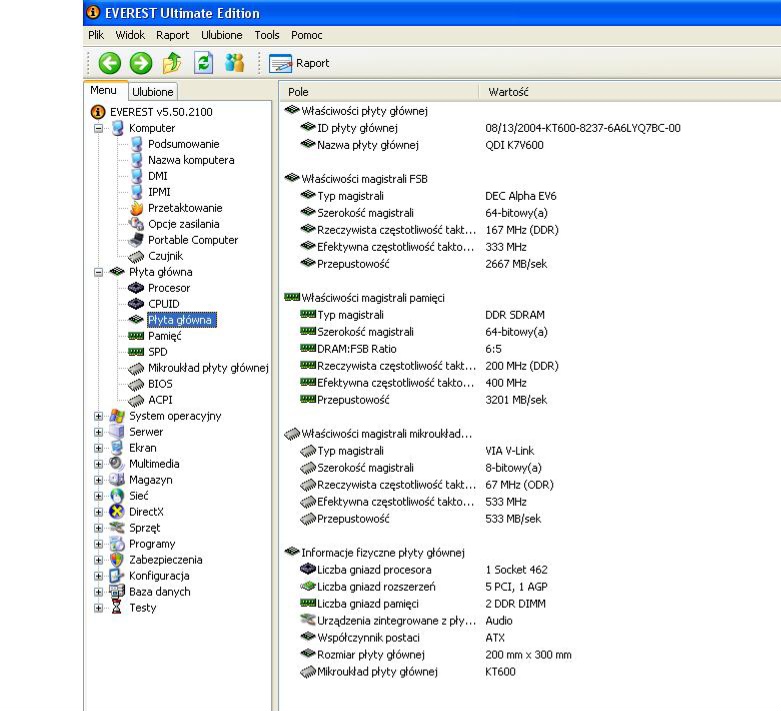
Task: Click the Czujnik sensor icon
Action: coord(136,256)
